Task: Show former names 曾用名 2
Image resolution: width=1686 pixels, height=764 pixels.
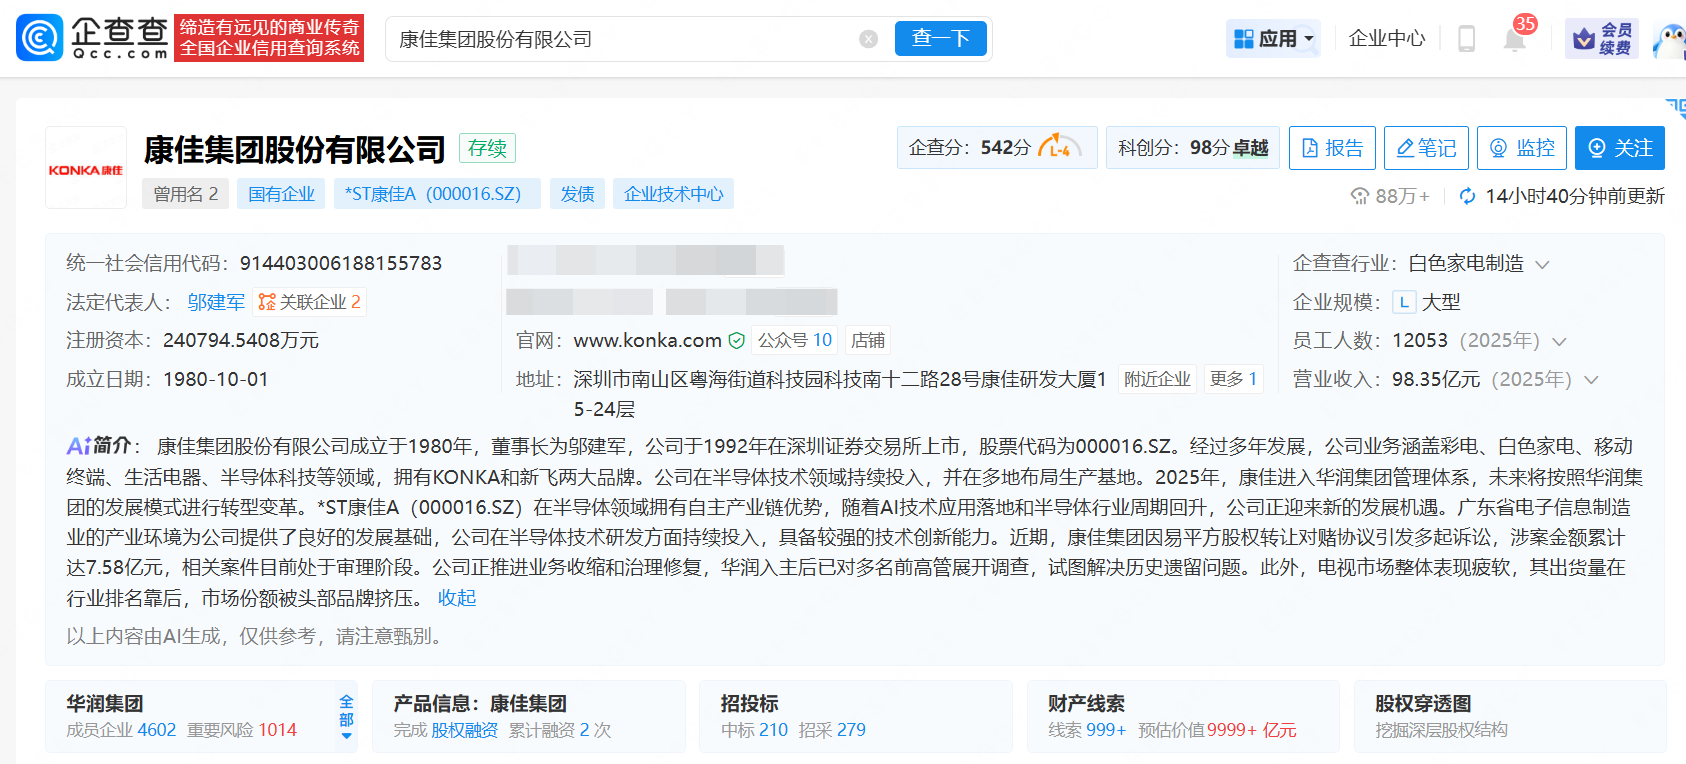Action: 185,194
